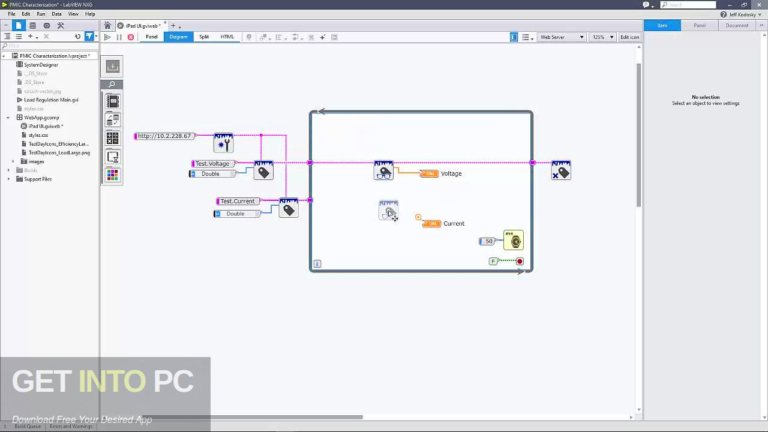Click the feedback speech bubble icon
Image resolution: width=768 pixels, height=432 pixels.
point(646,5)
